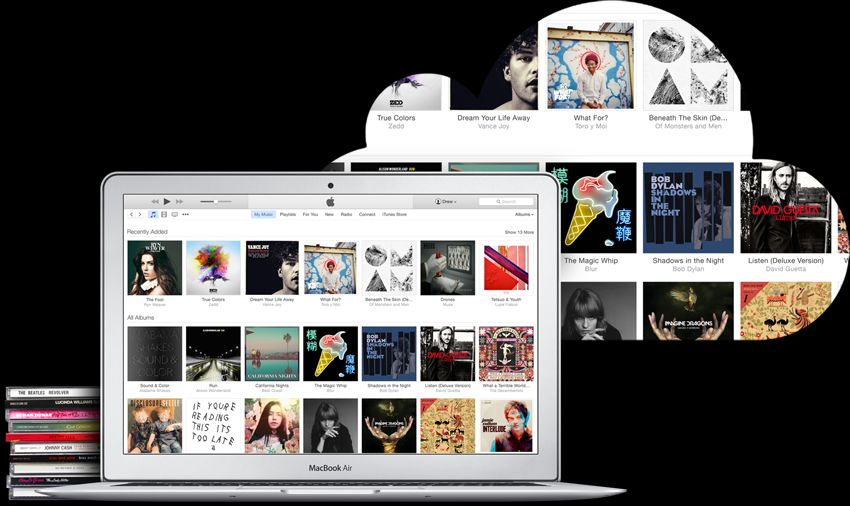Click 'What a Terrible World...' title text

coord(506,386)
